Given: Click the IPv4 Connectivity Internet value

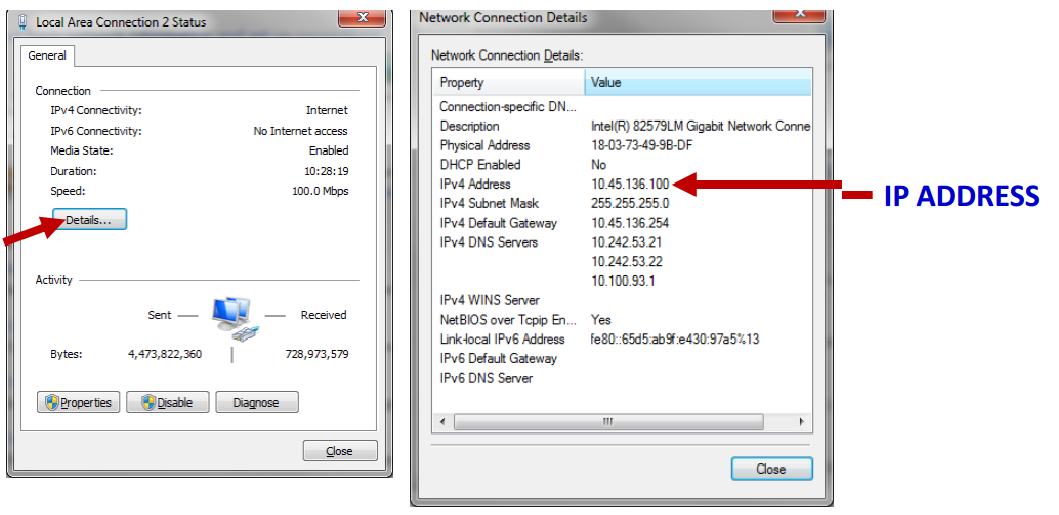Looking at the screenshot, I should coord(327,110).
